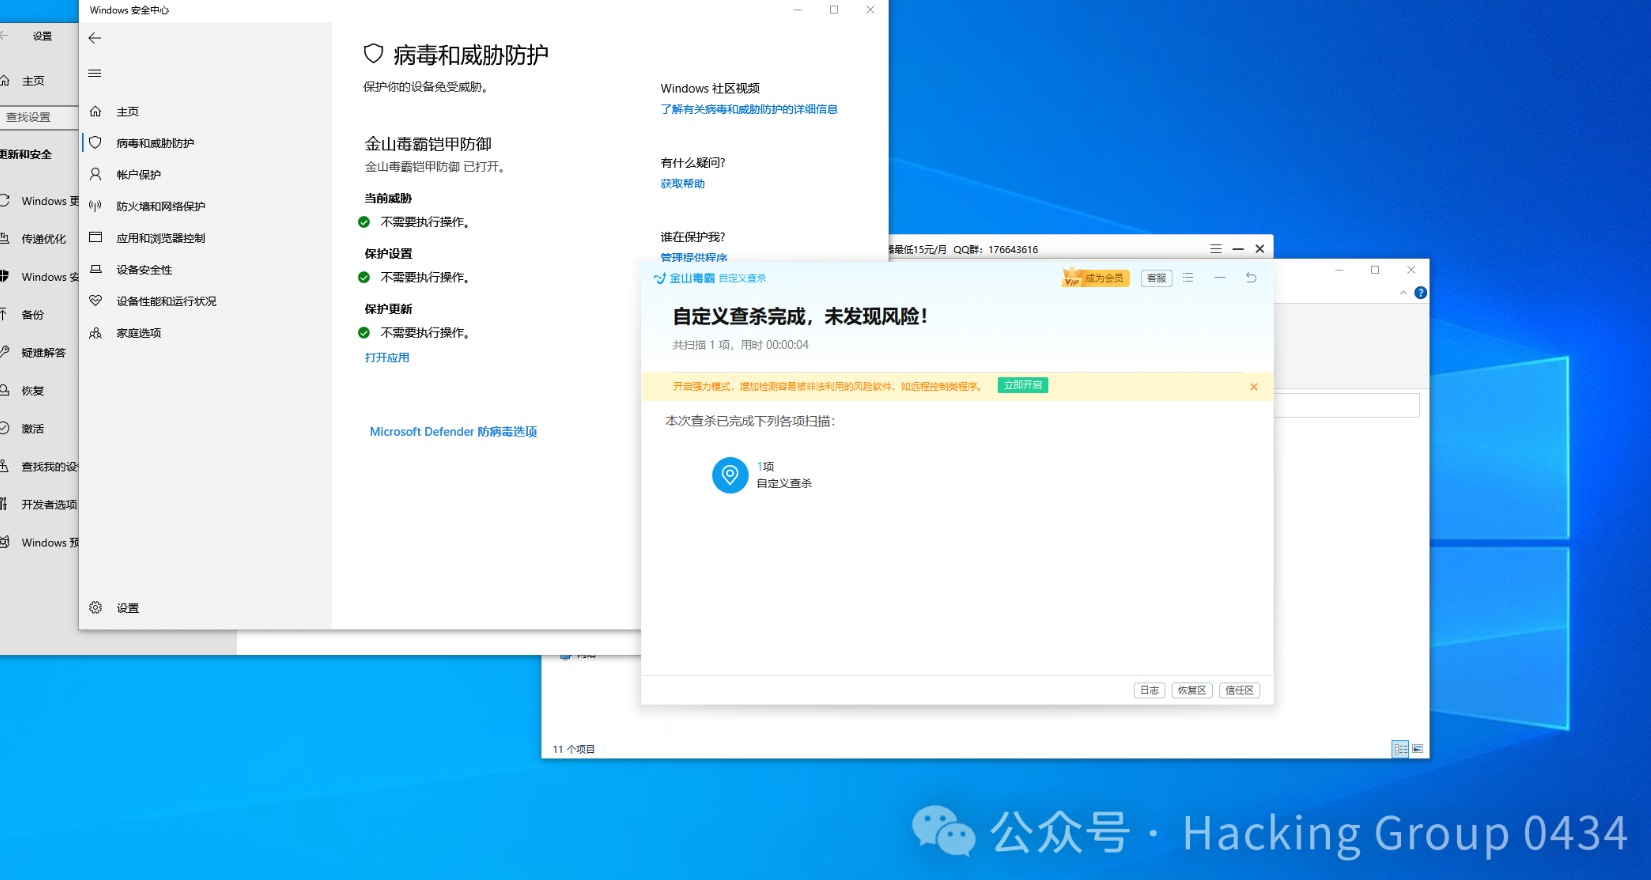1651x880 pixels.
Task: Click the 打开应用 link
Action: tap(387, 358)
